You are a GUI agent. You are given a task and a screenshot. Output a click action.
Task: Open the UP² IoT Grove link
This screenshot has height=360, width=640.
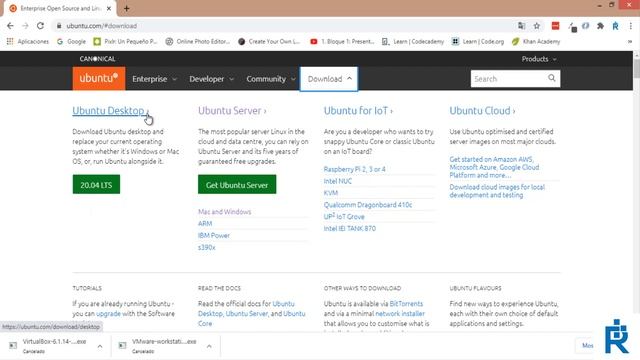pos(344,216)
